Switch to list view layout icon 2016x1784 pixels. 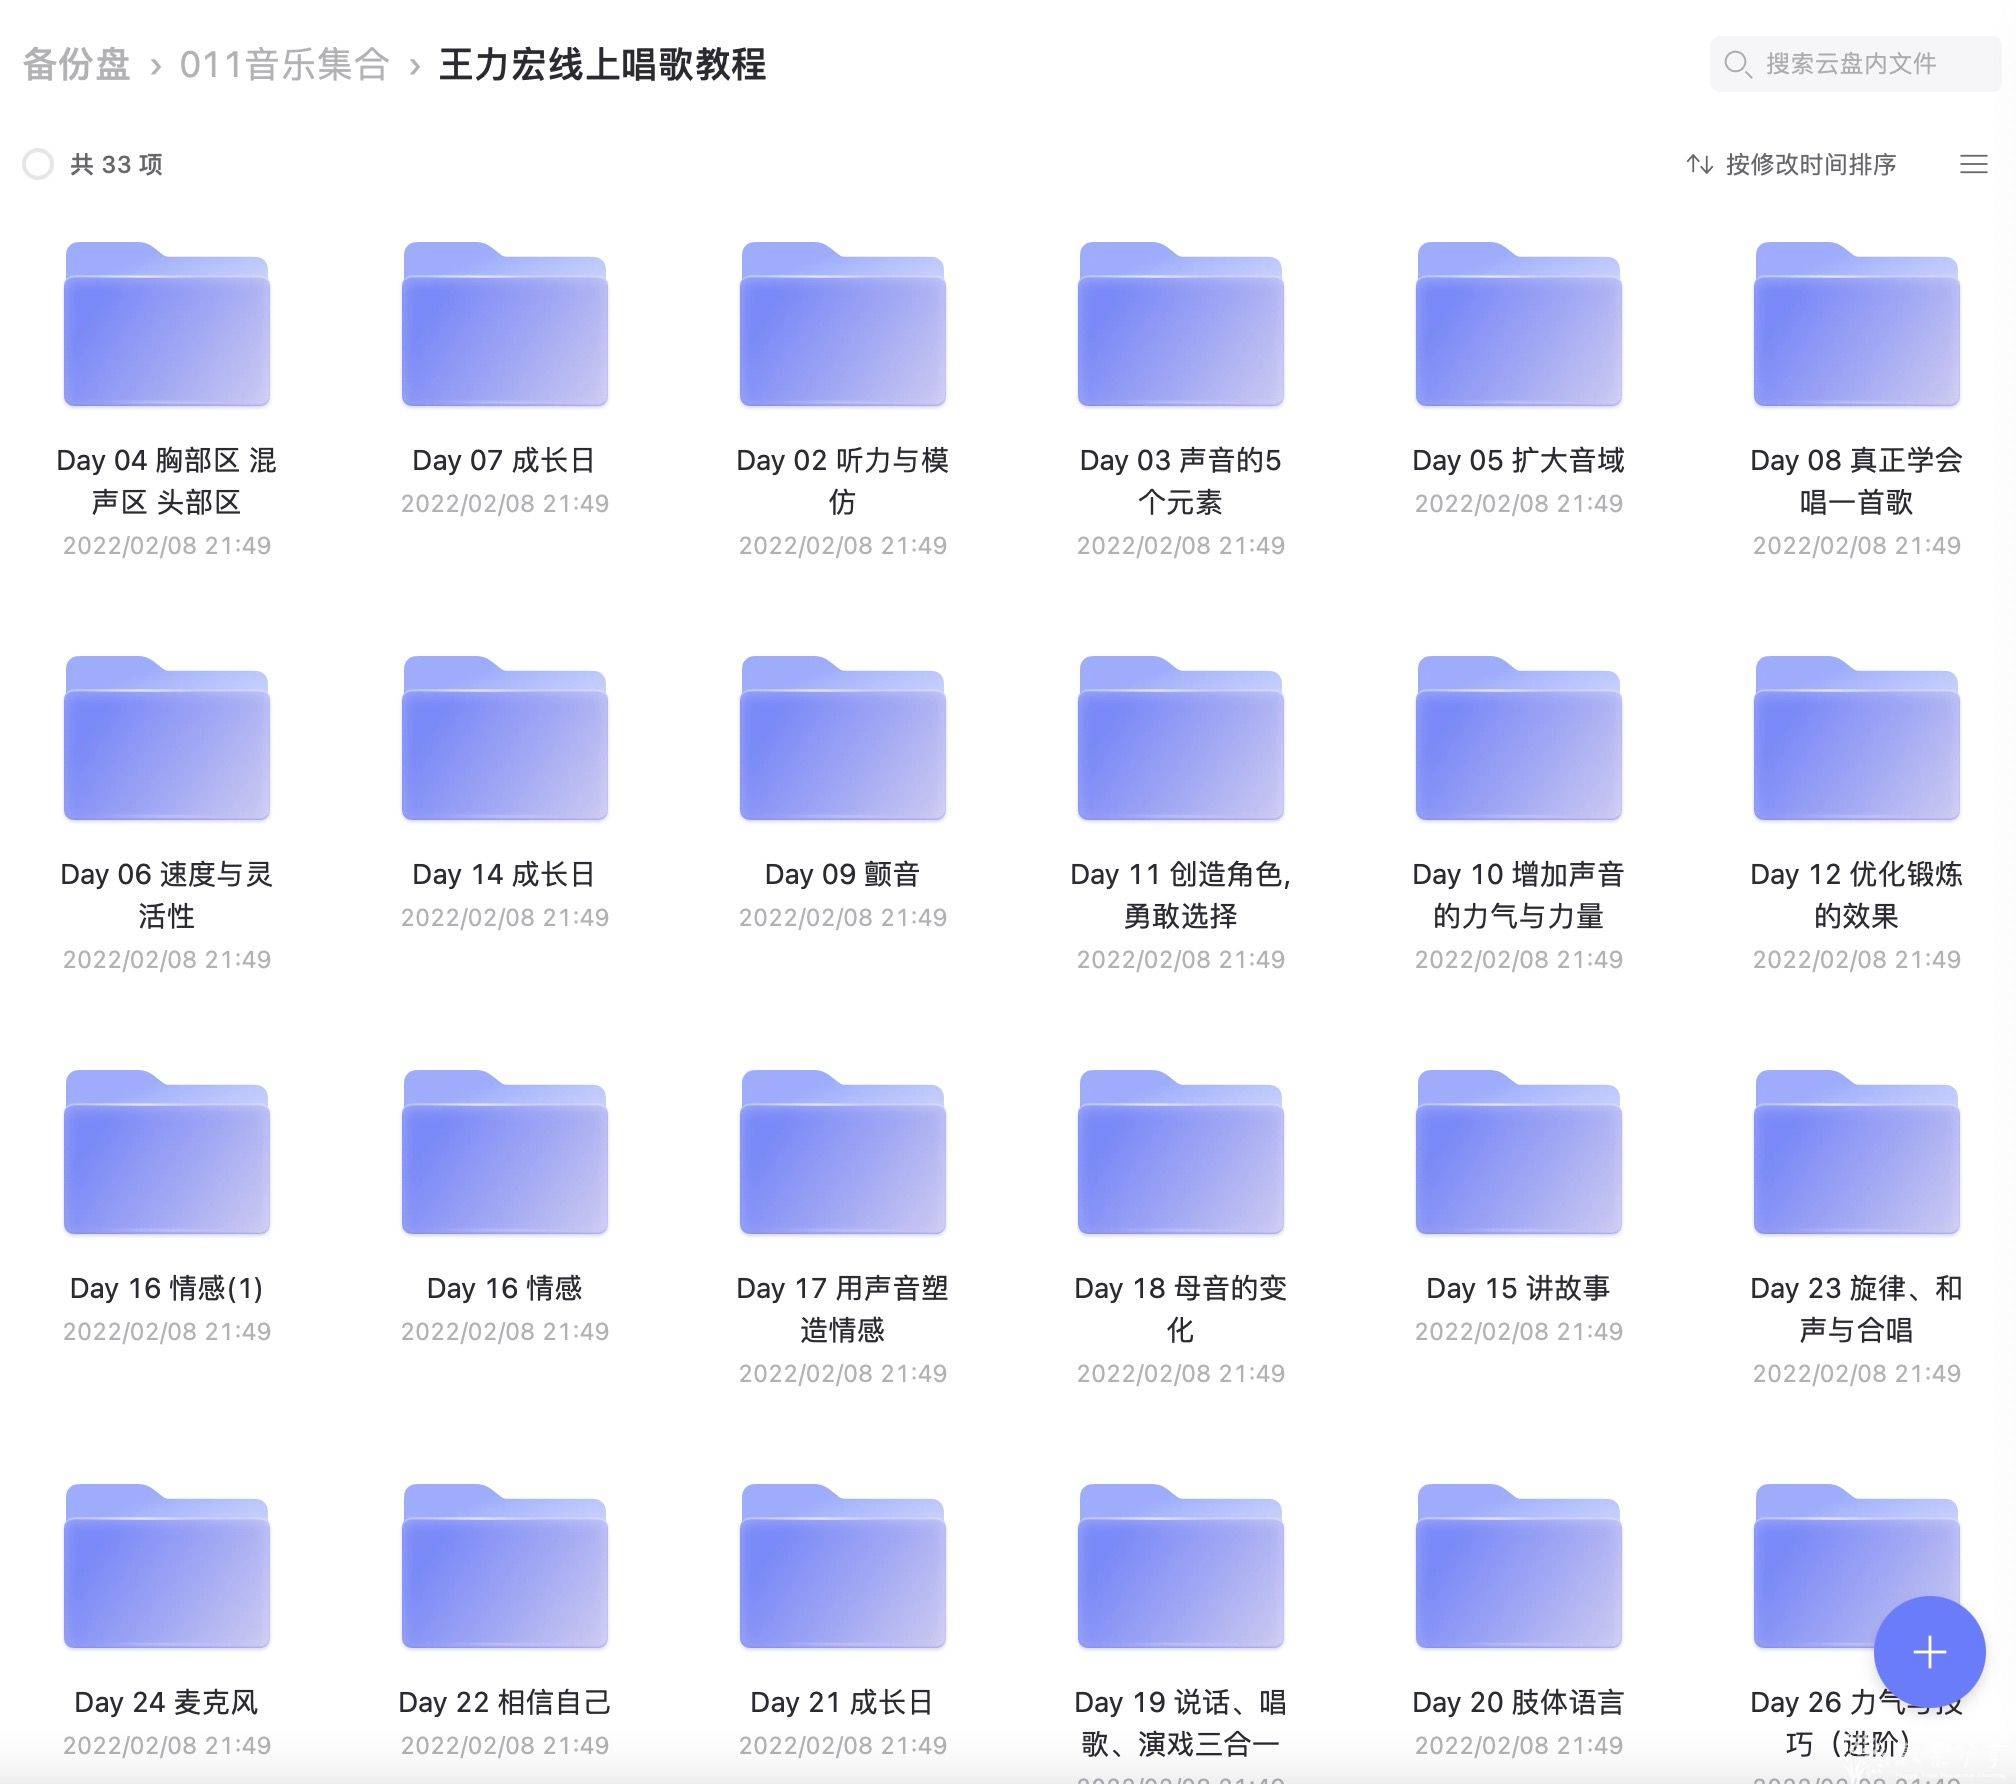(1973, 164)
